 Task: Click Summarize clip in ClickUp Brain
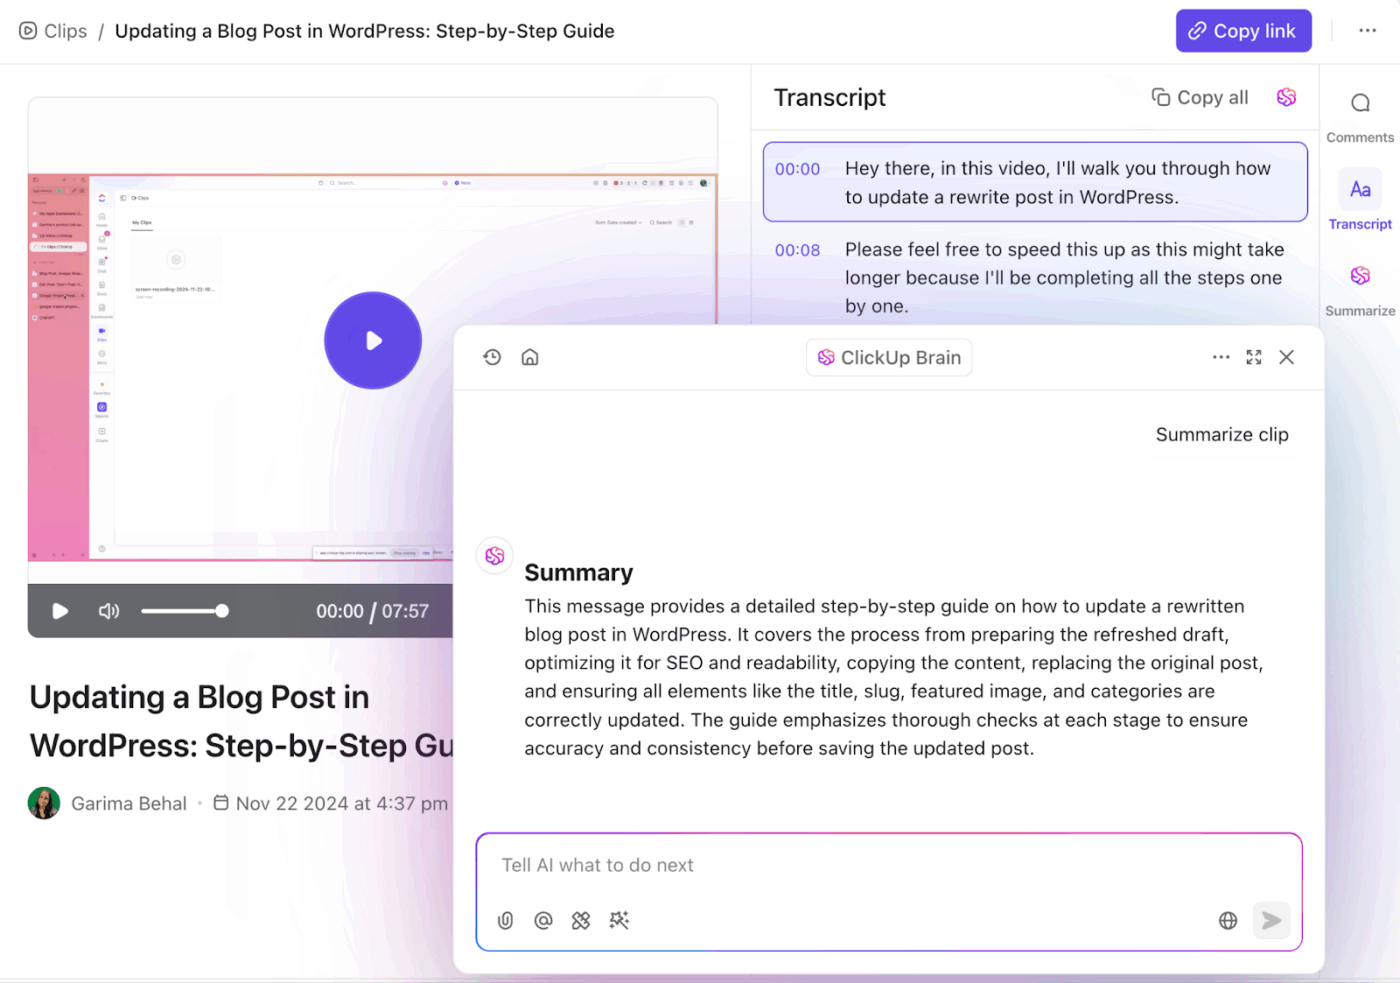pos(1221,434)
